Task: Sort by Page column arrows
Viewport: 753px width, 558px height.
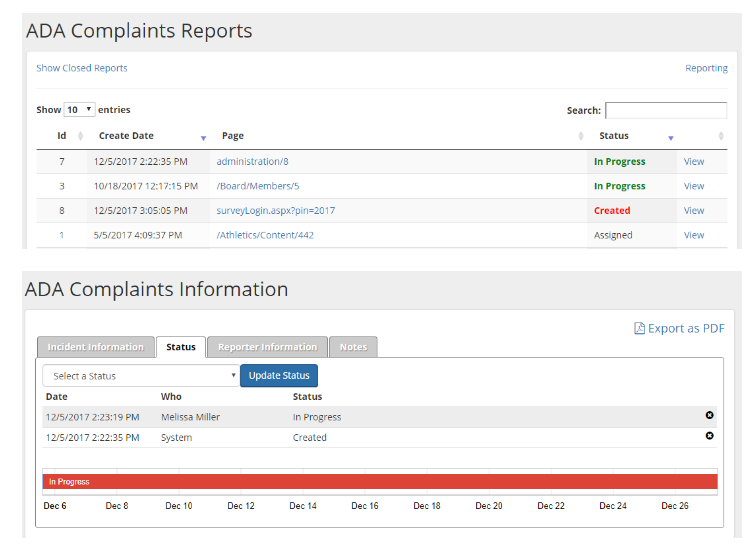Action: (x=582, y=136)
